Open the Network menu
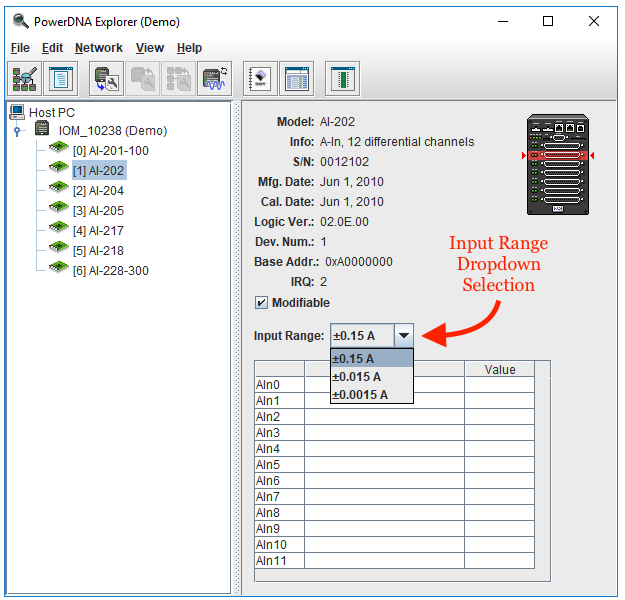The image size is (625, 600). tap(98, 48)
